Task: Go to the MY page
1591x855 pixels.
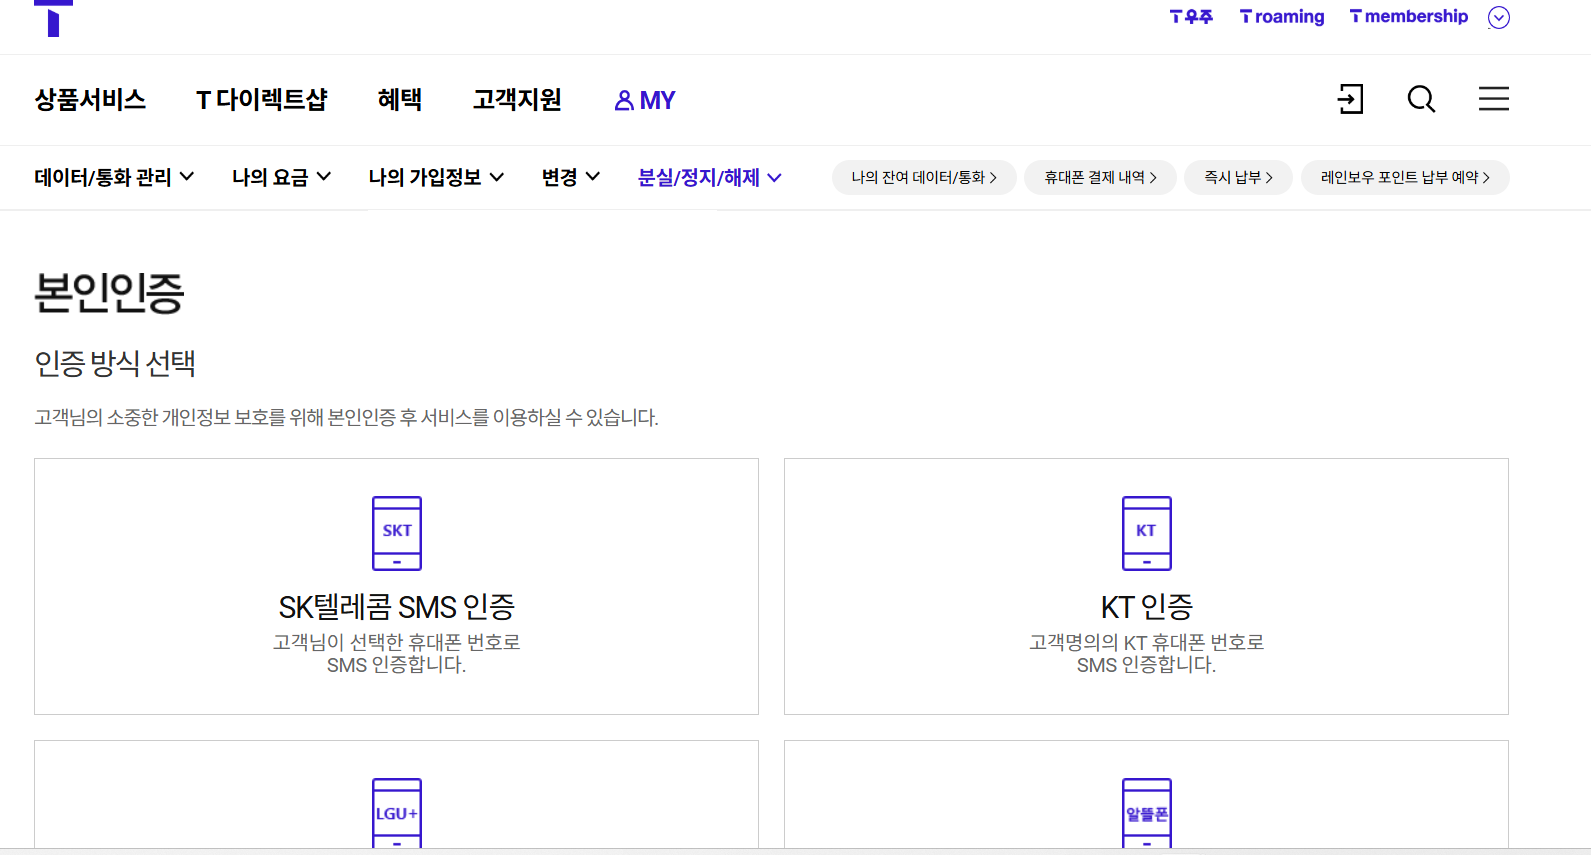Action: (645, 101)
